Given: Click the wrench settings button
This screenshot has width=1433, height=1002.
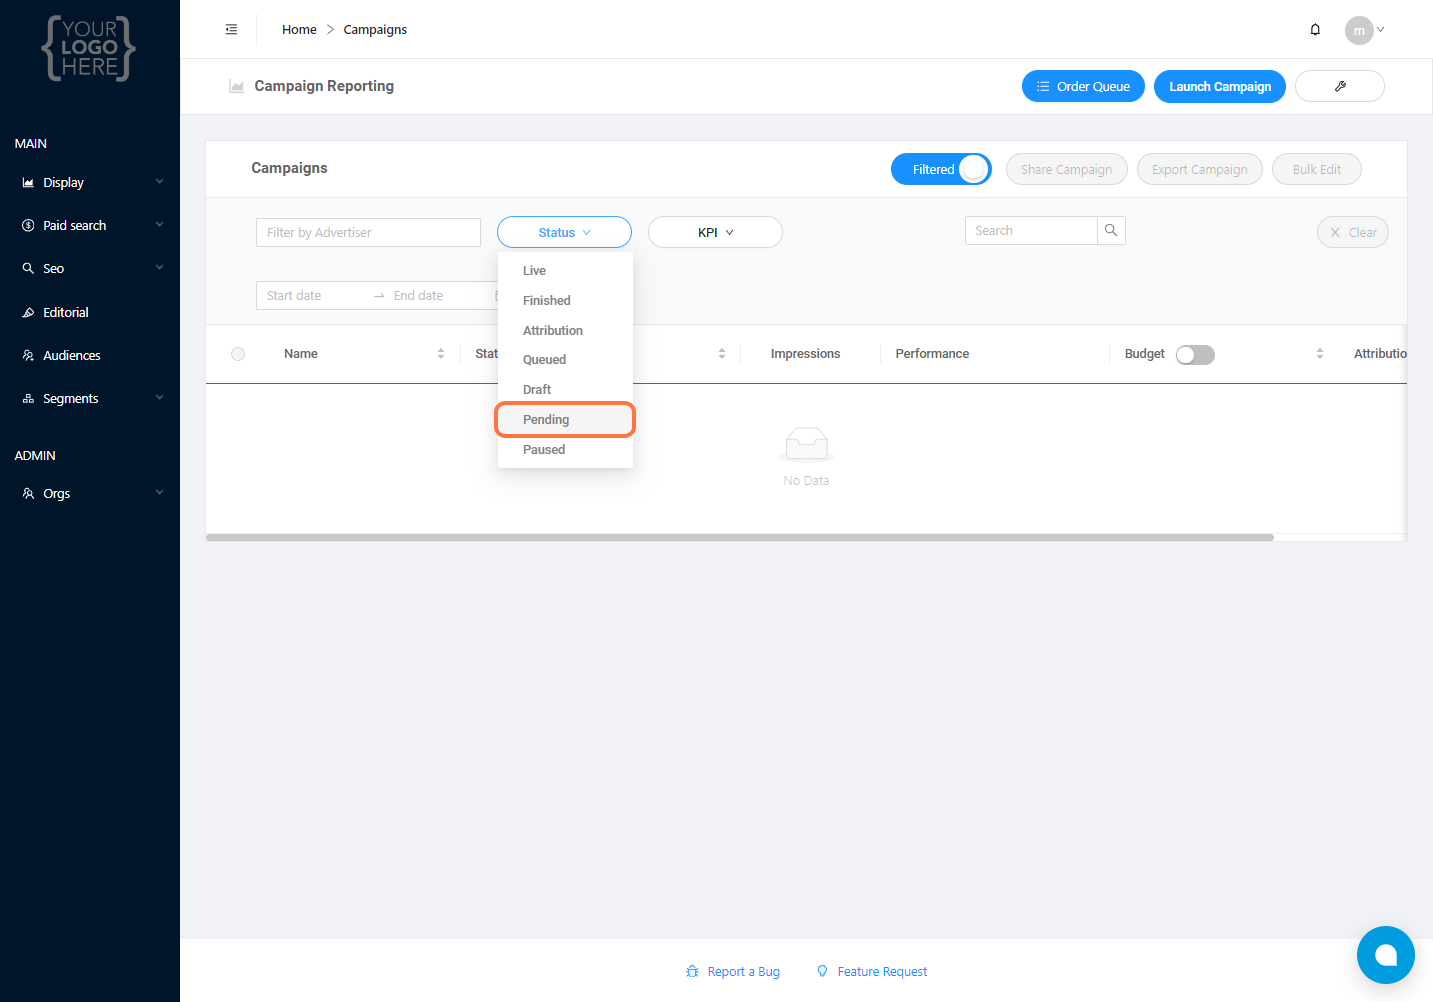Looking at the screenshot, I should [1339, 87].
